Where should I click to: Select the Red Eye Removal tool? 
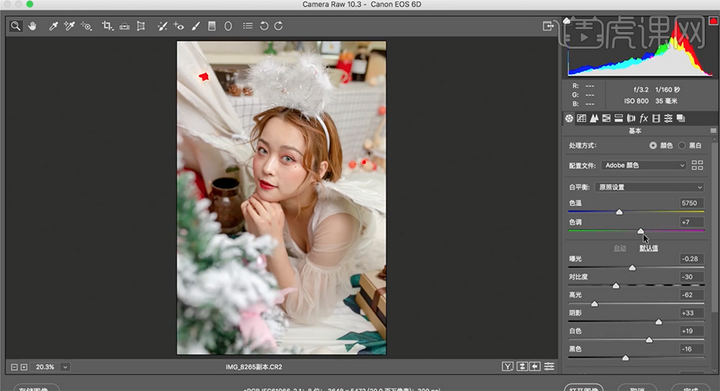pos(179,26)
